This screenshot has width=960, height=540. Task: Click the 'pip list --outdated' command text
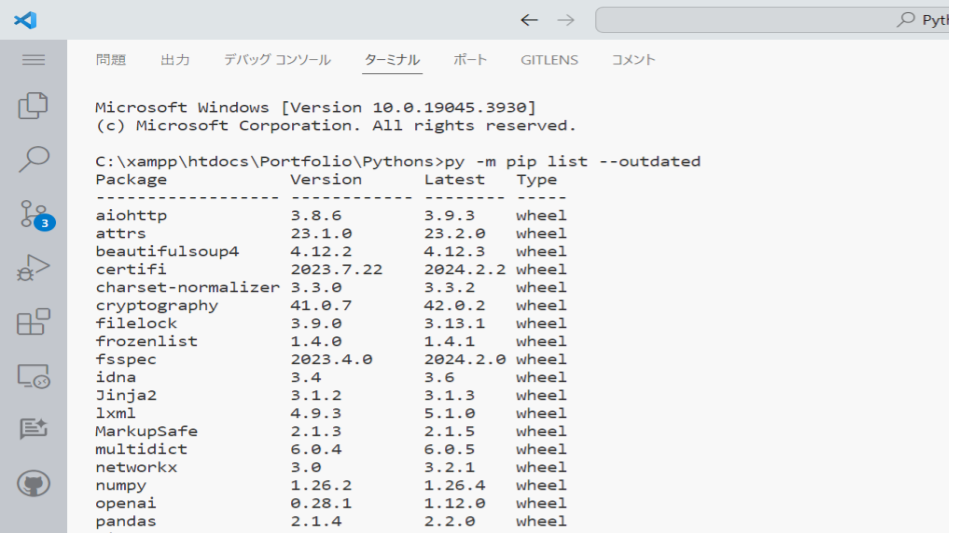[603, 162]
